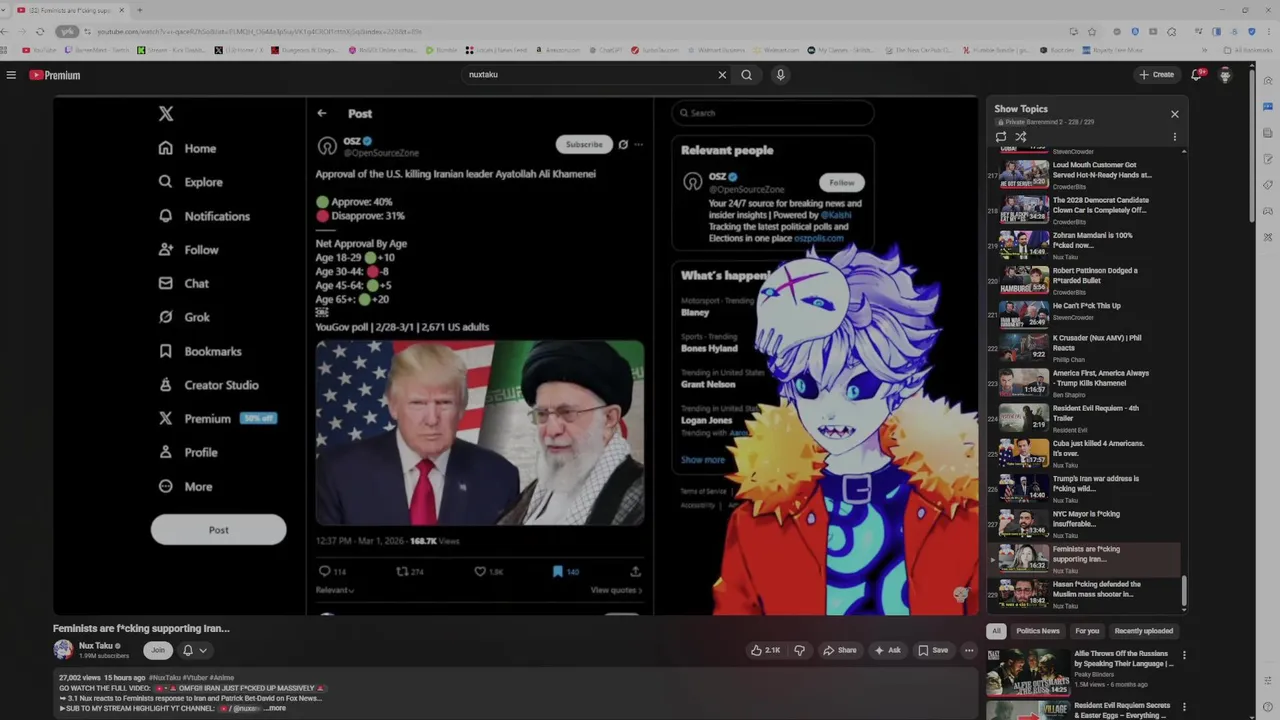Open options for Alfie Throws Off video
The width and height of the screenshot is (1280, 720).
tap(1184, 656)
